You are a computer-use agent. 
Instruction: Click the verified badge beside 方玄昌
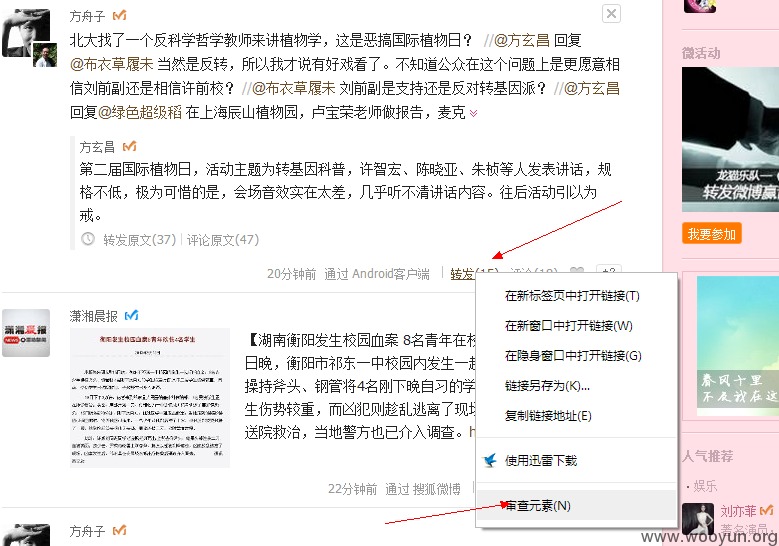(130, 147)
